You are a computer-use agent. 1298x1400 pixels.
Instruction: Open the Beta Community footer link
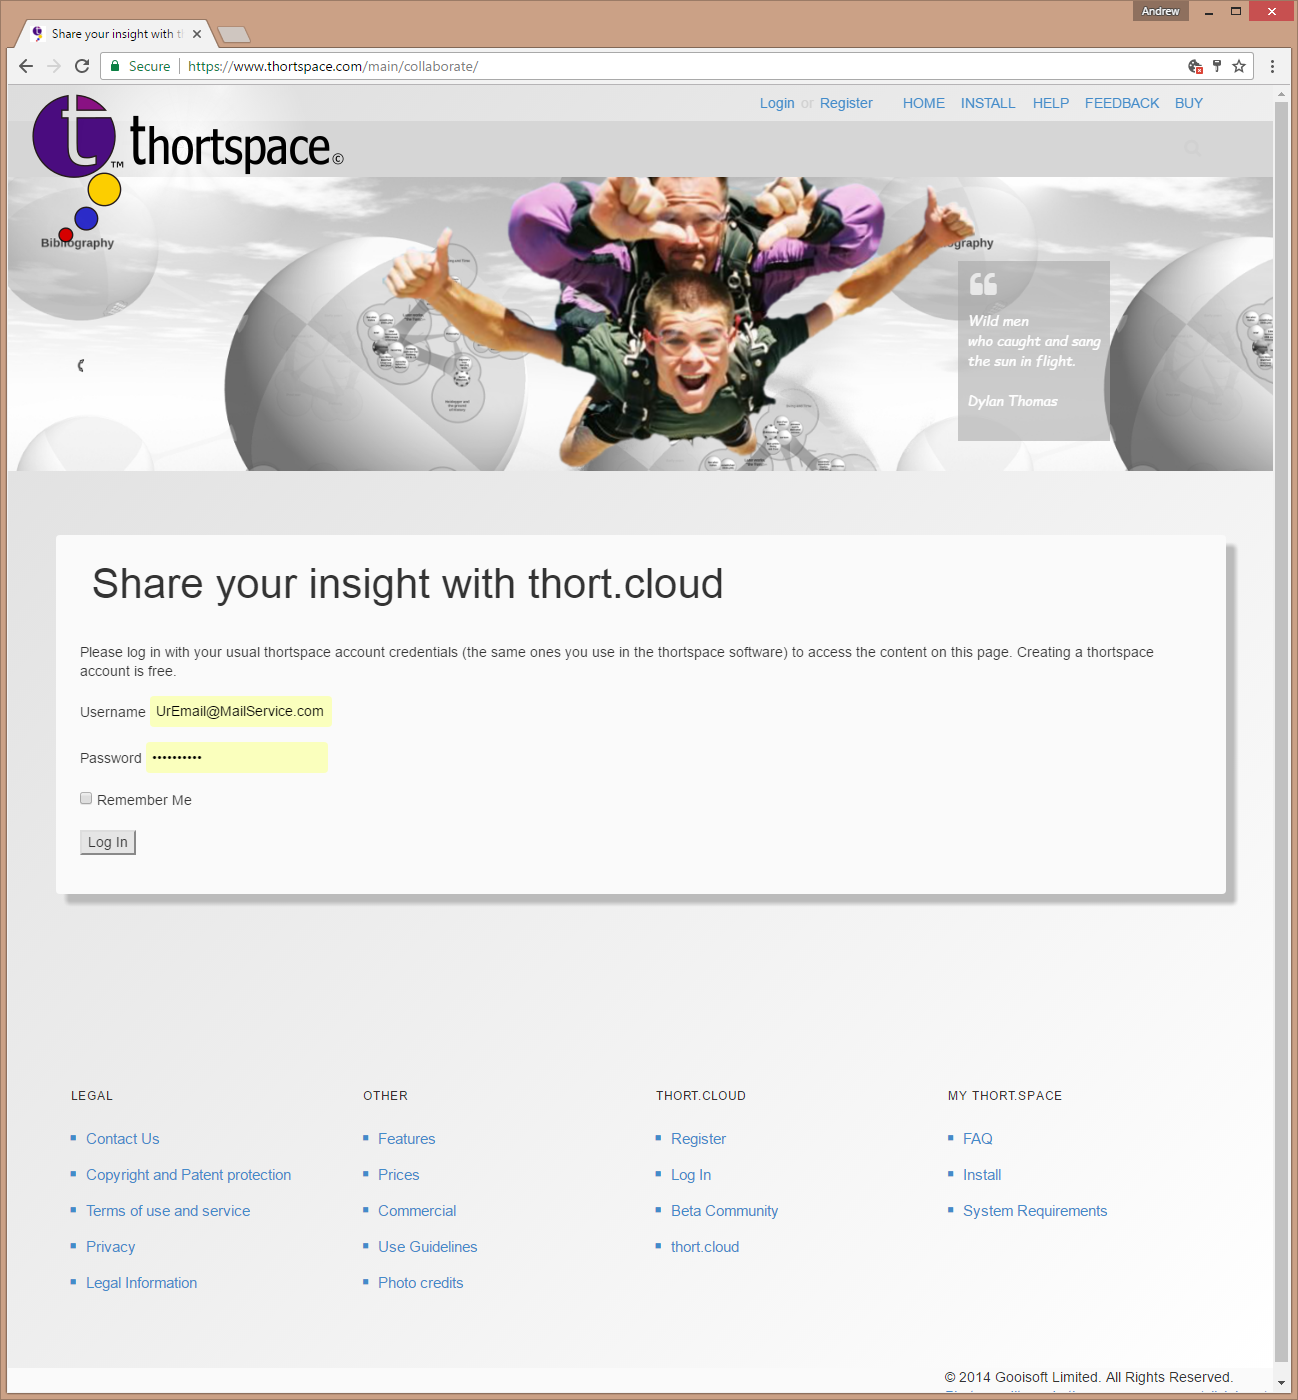pos(725,1211)
